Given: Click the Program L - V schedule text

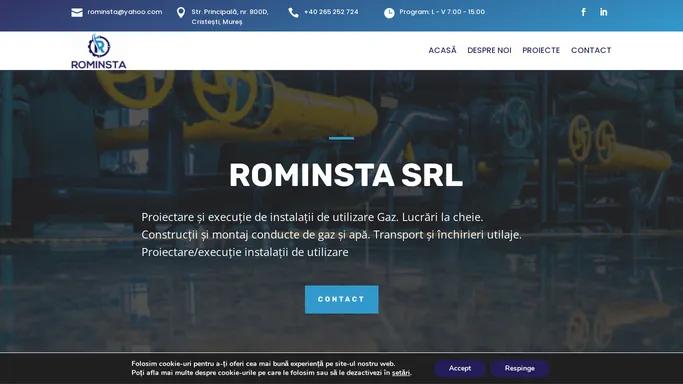Looking at the screenshot, I should [x=442, y=12].
